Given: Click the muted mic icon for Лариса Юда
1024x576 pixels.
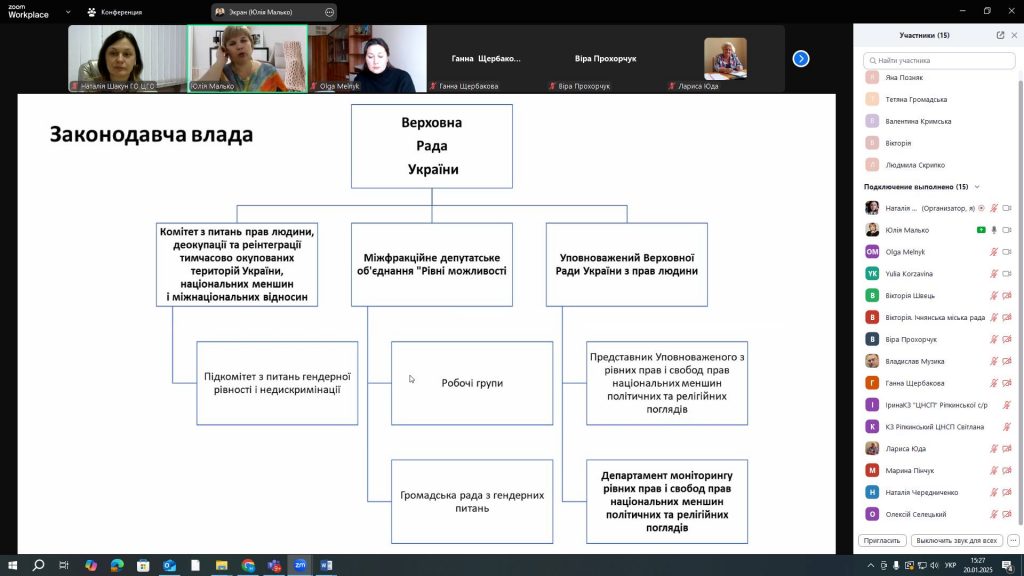Looking at the screenshot, I should point(994,449).
